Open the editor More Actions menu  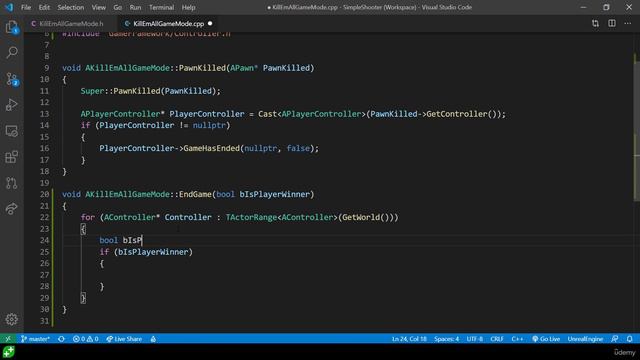click(628, 24)
